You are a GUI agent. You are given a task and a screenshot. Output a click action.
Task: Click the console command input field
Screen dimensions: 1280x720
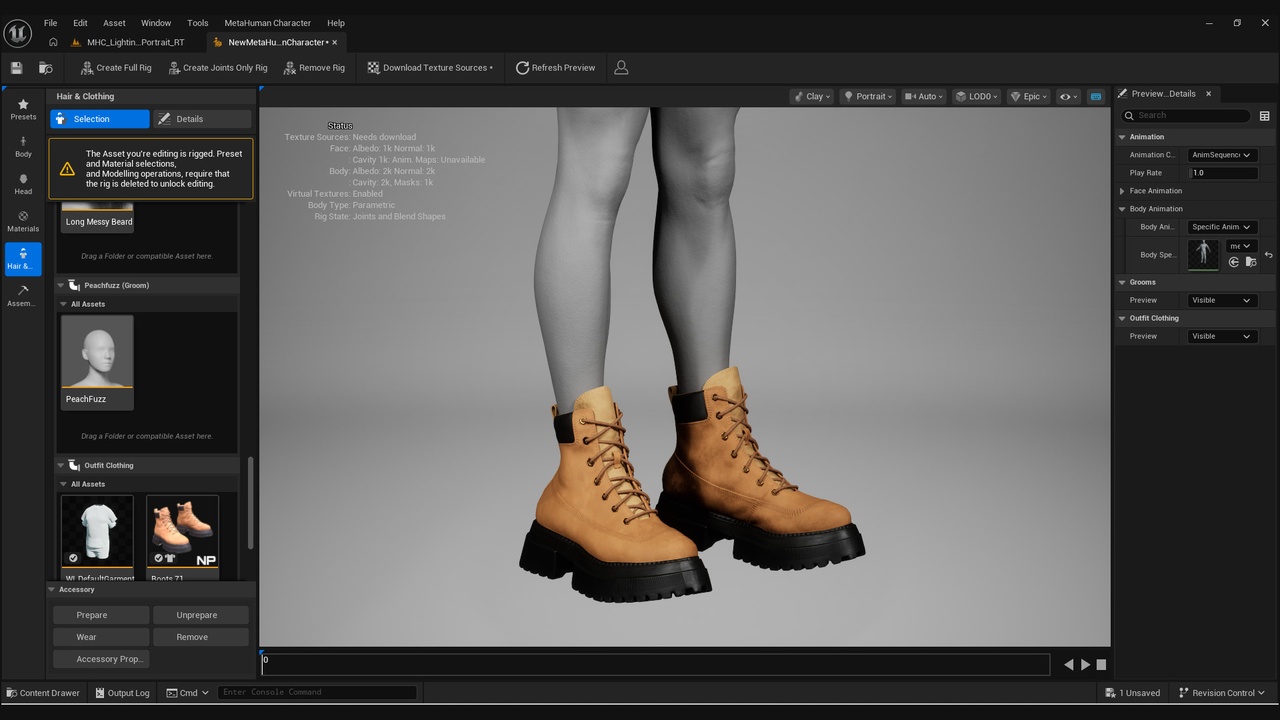pyautogui.click(x=317, y=692)
